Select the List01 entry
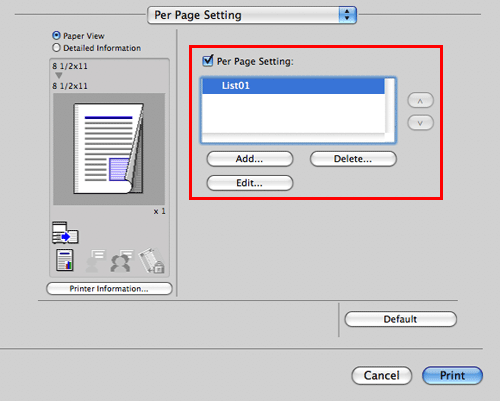The image size is (500, 401). [x=293, y=86]
